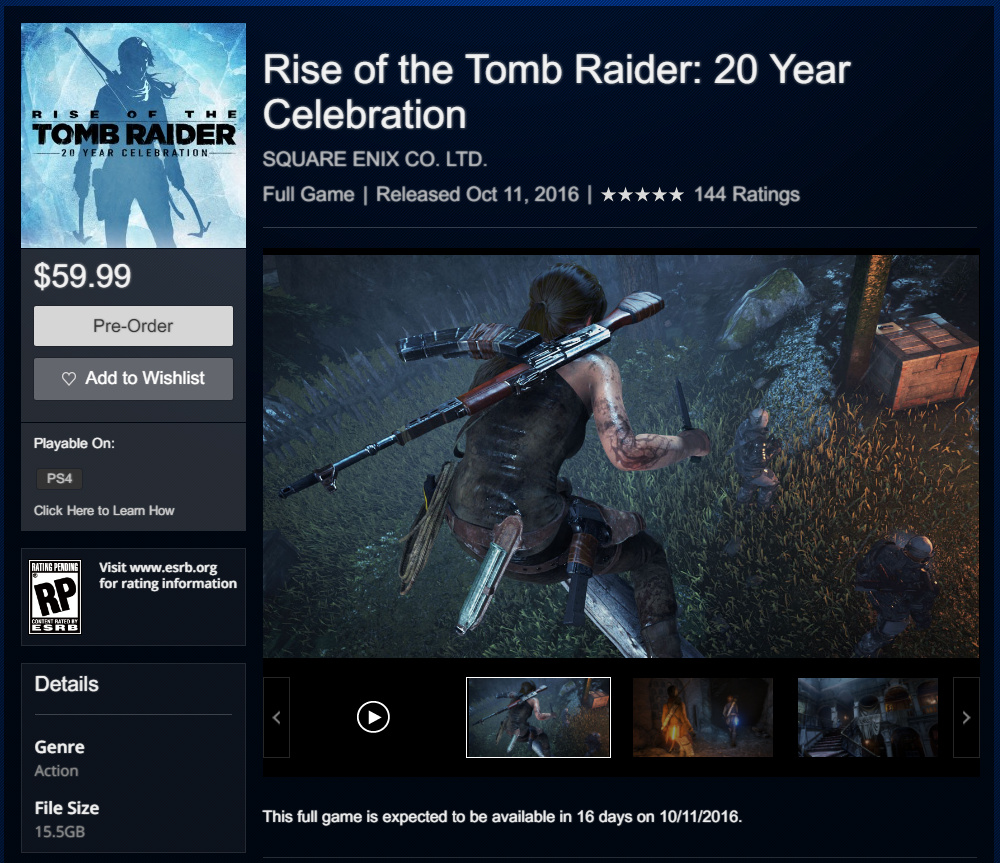Click the heart icon on Add to Wishlist

point(69,379)
